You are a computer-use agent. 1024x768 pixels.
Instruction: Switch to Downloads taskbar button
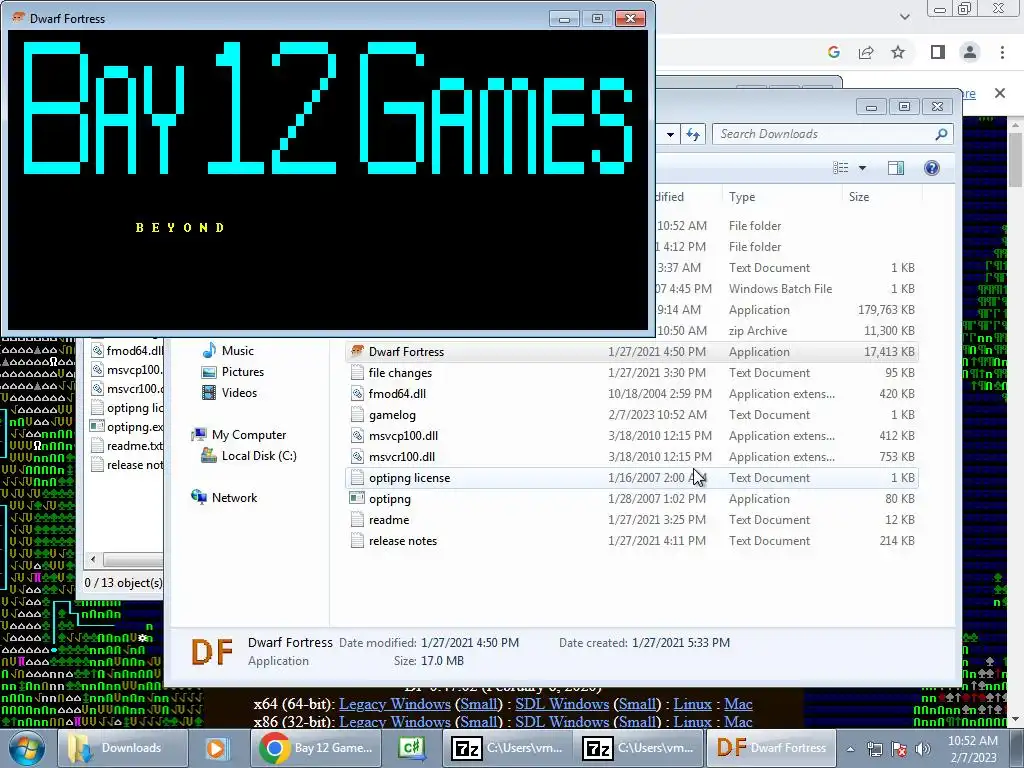coord(122,748)
